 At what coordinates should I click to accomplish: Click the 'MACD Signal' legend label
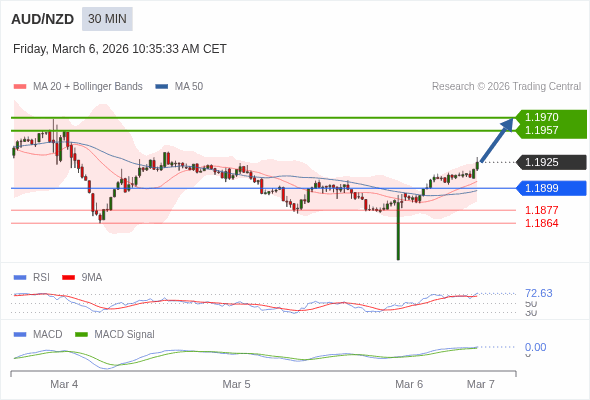click(125, 335)
